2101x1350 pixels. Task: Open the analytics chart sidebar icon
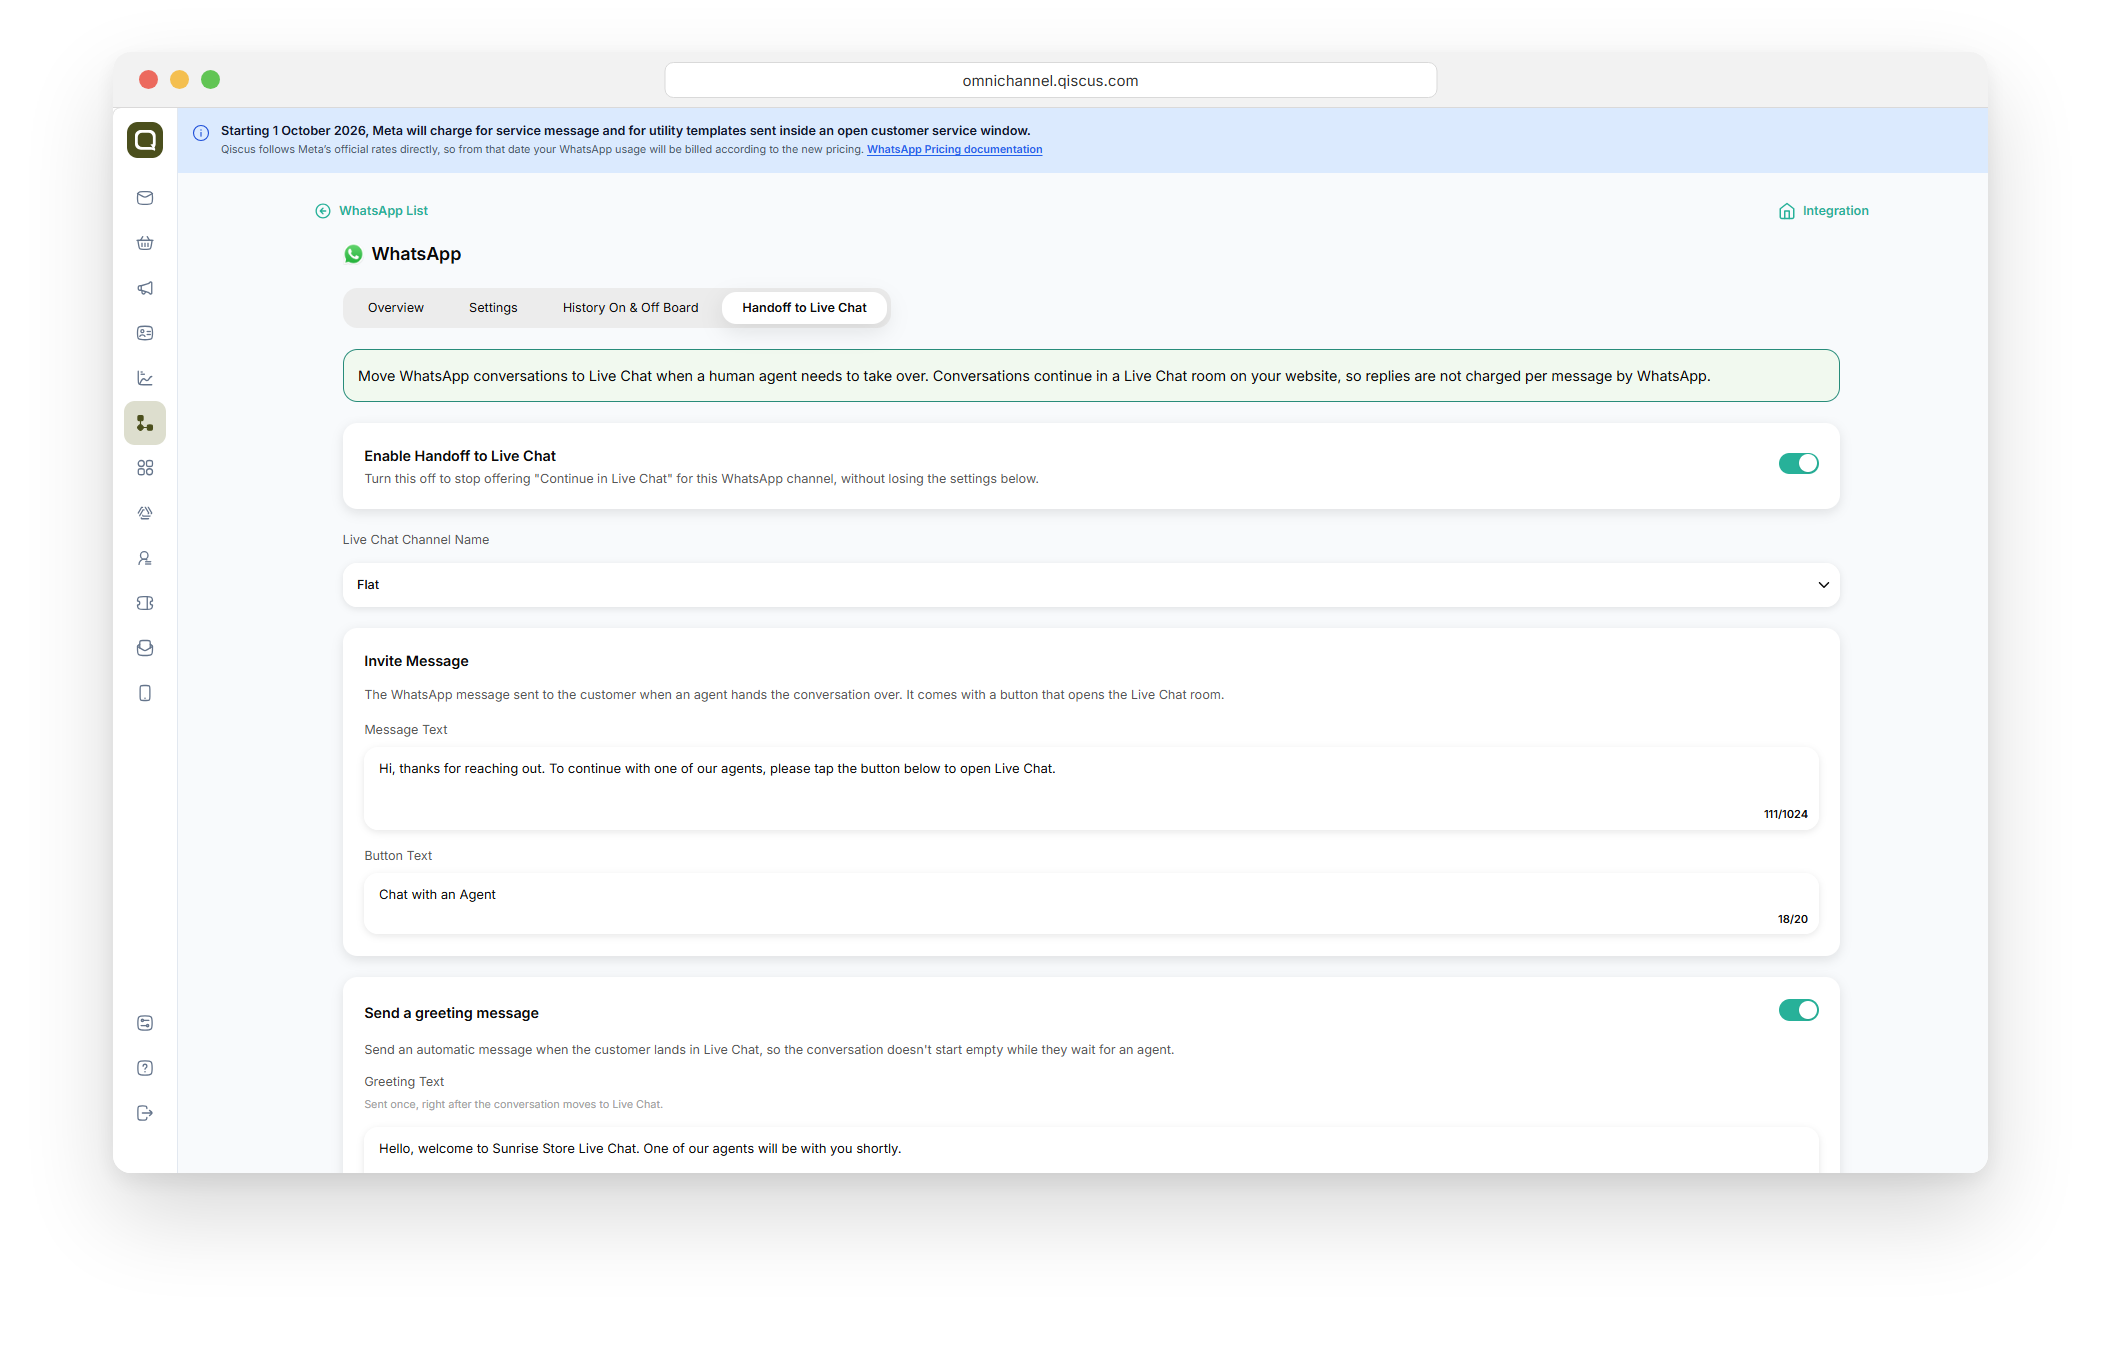pyautogui.click(x=145, y=378)
